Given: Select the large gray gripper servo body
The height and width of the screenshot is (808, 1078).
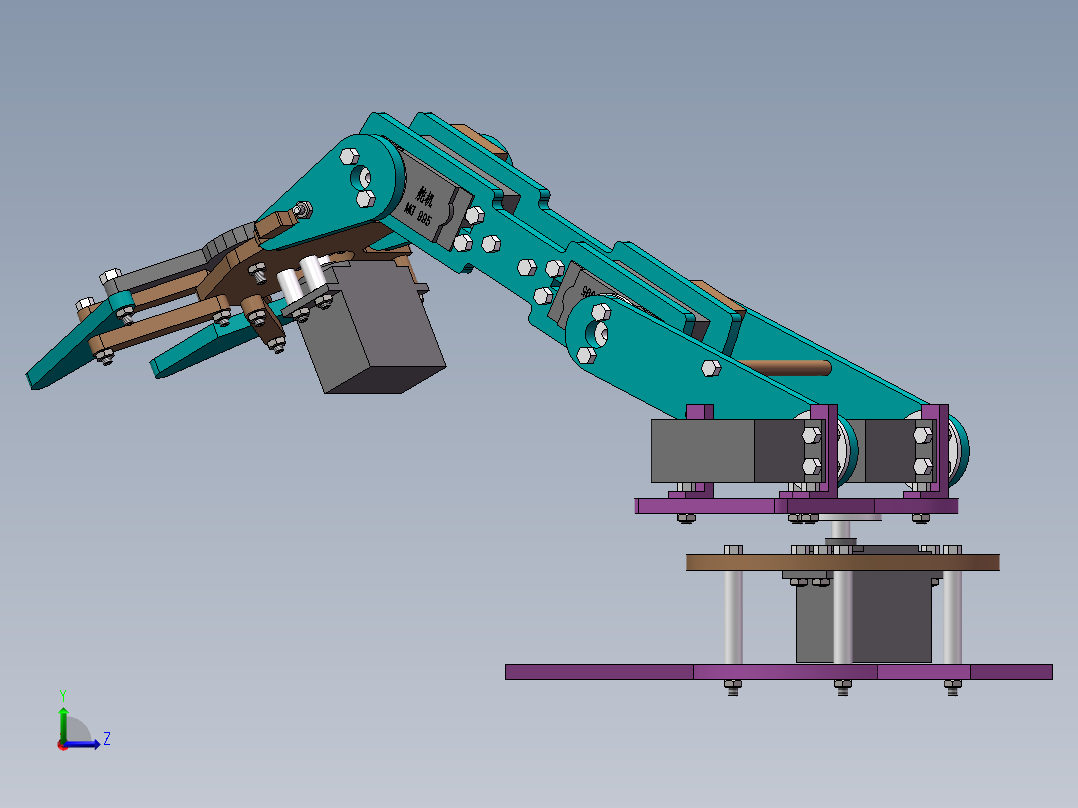Looking at the screenshot, I should pos(371,327).
